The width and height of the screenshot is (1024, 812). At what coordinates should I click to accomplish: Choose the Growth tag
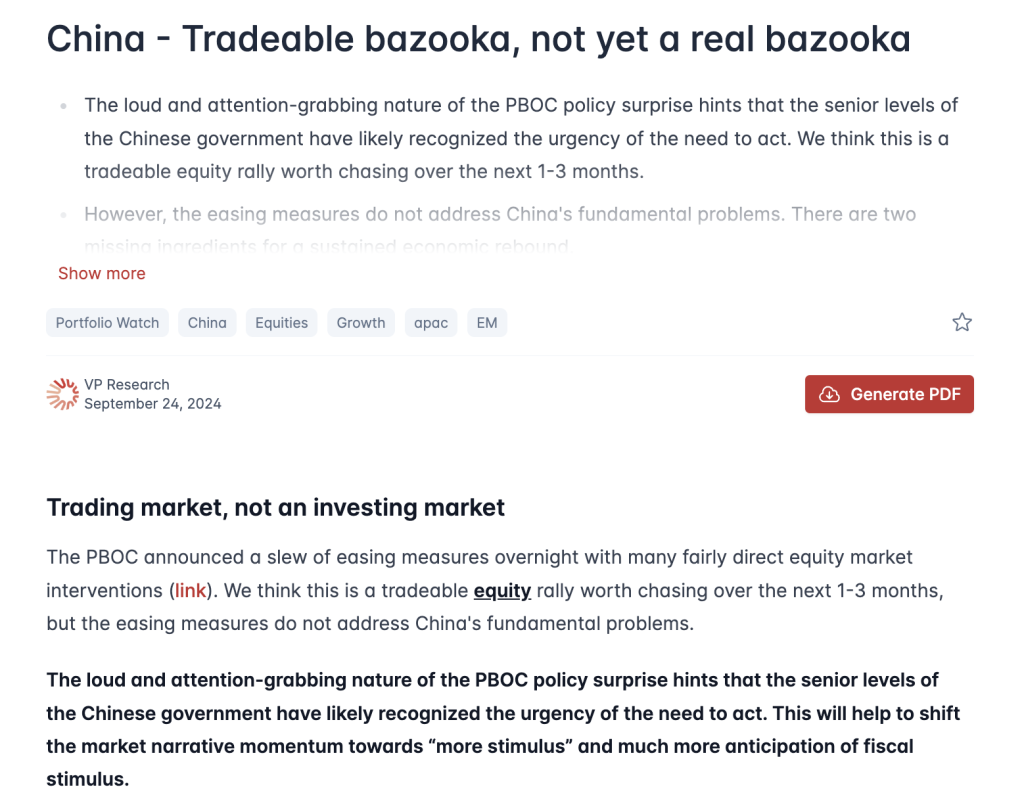point(361,323)
